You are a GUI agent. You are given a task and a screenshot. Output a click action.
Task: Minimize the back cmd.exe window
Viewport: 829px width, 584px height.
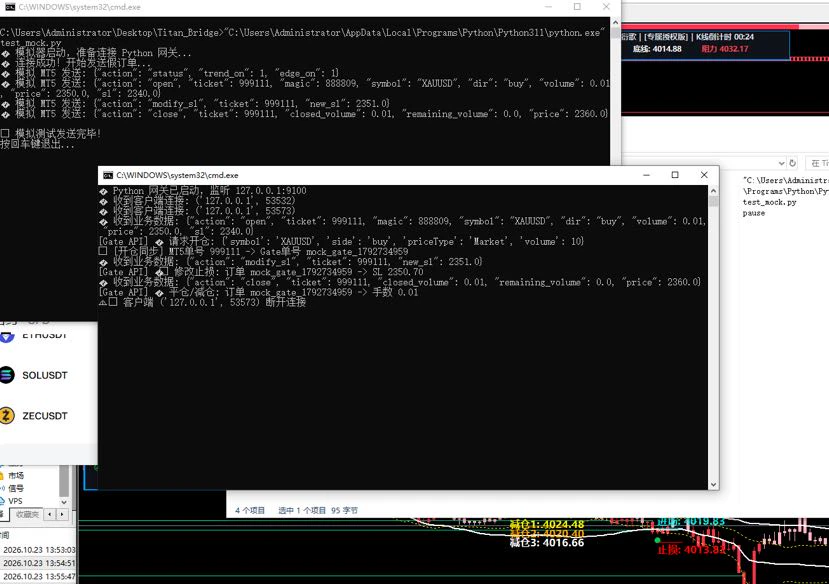pyautogui.click(x=548, y=7)
